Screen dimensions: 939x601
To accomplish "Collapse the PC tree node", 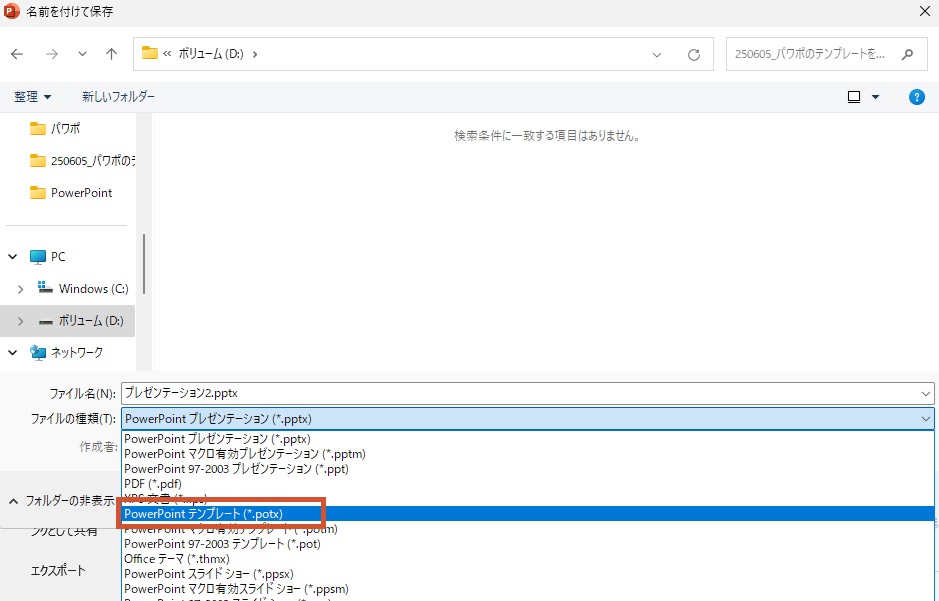I will (13, 257).
